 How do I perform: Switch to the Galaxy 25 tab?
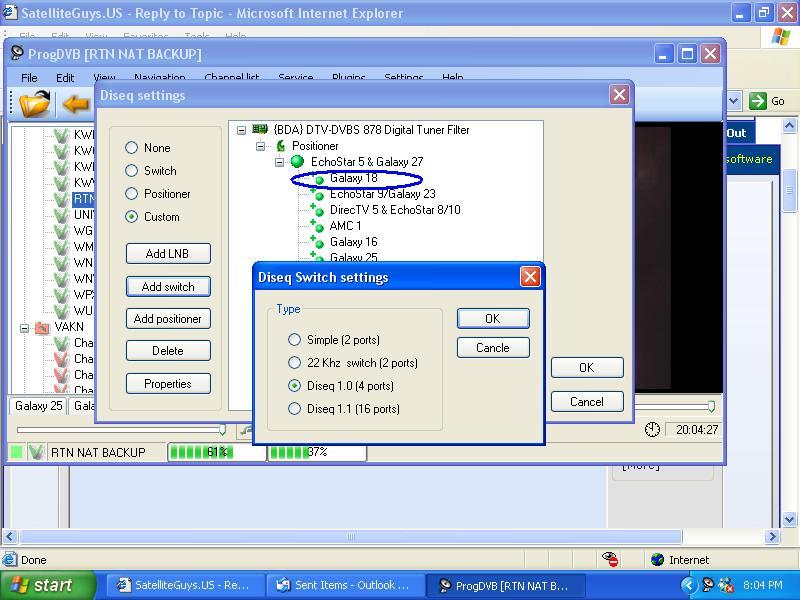coord(38,406)
